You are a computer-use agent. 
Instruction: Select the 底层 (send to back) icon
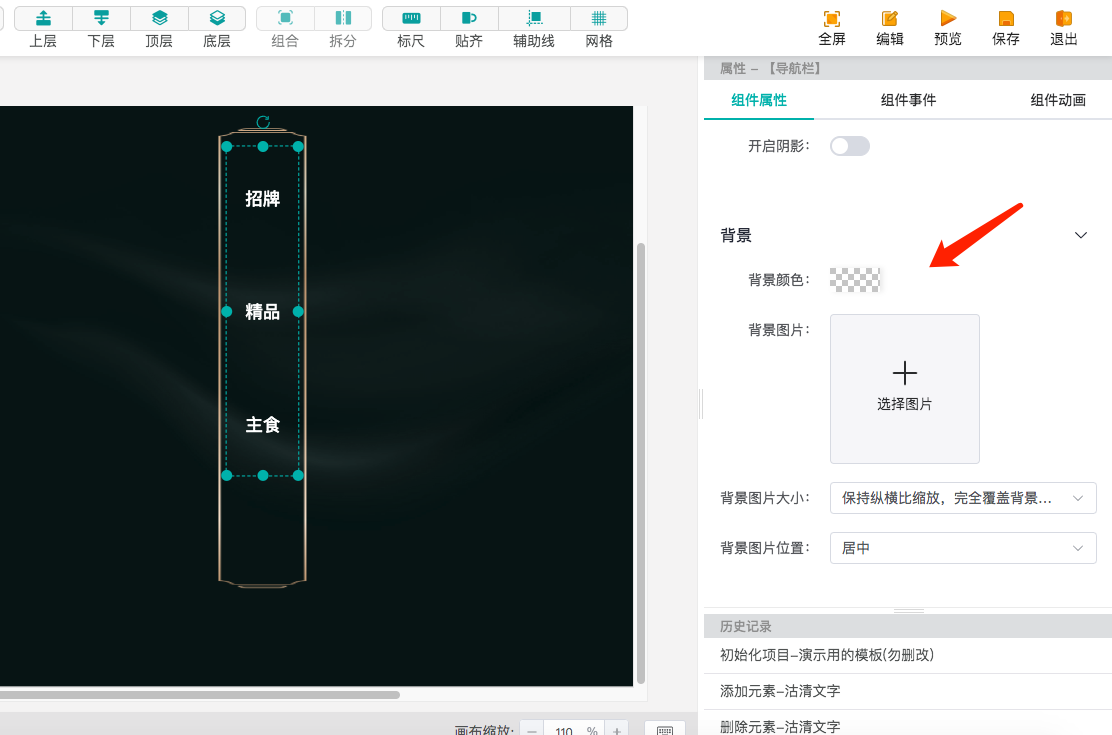(217, 26)
